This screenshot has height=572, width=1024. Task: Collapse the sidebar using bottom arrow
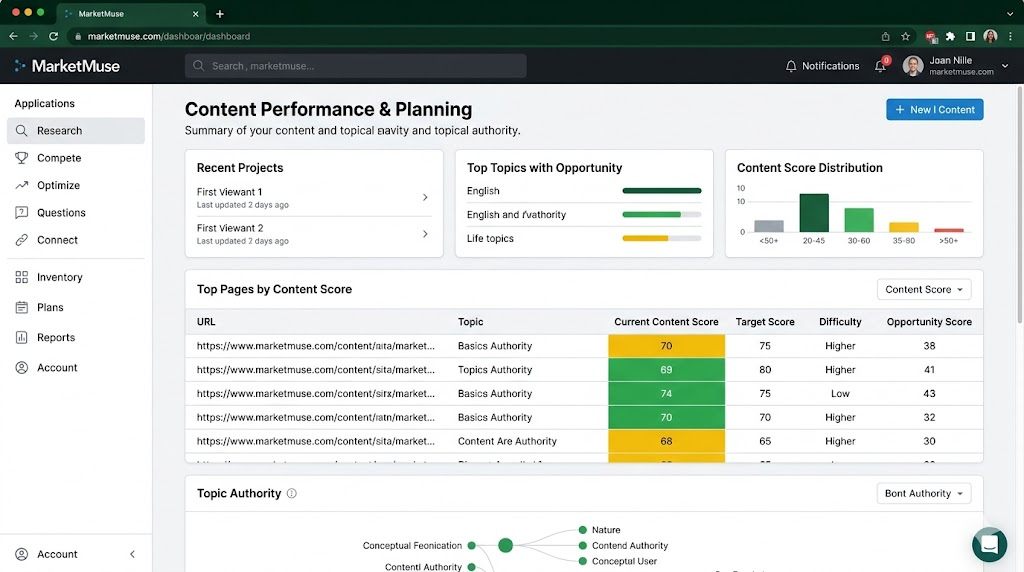[133, 554]
